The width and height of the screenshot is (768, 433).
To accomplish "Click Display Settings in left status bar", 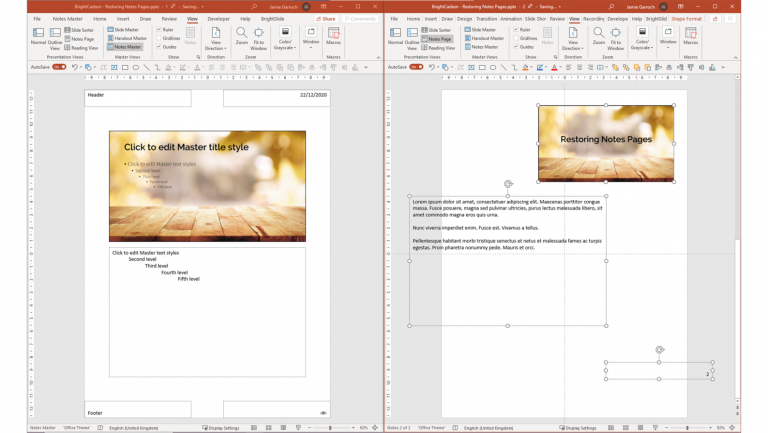I will (221, 428).
